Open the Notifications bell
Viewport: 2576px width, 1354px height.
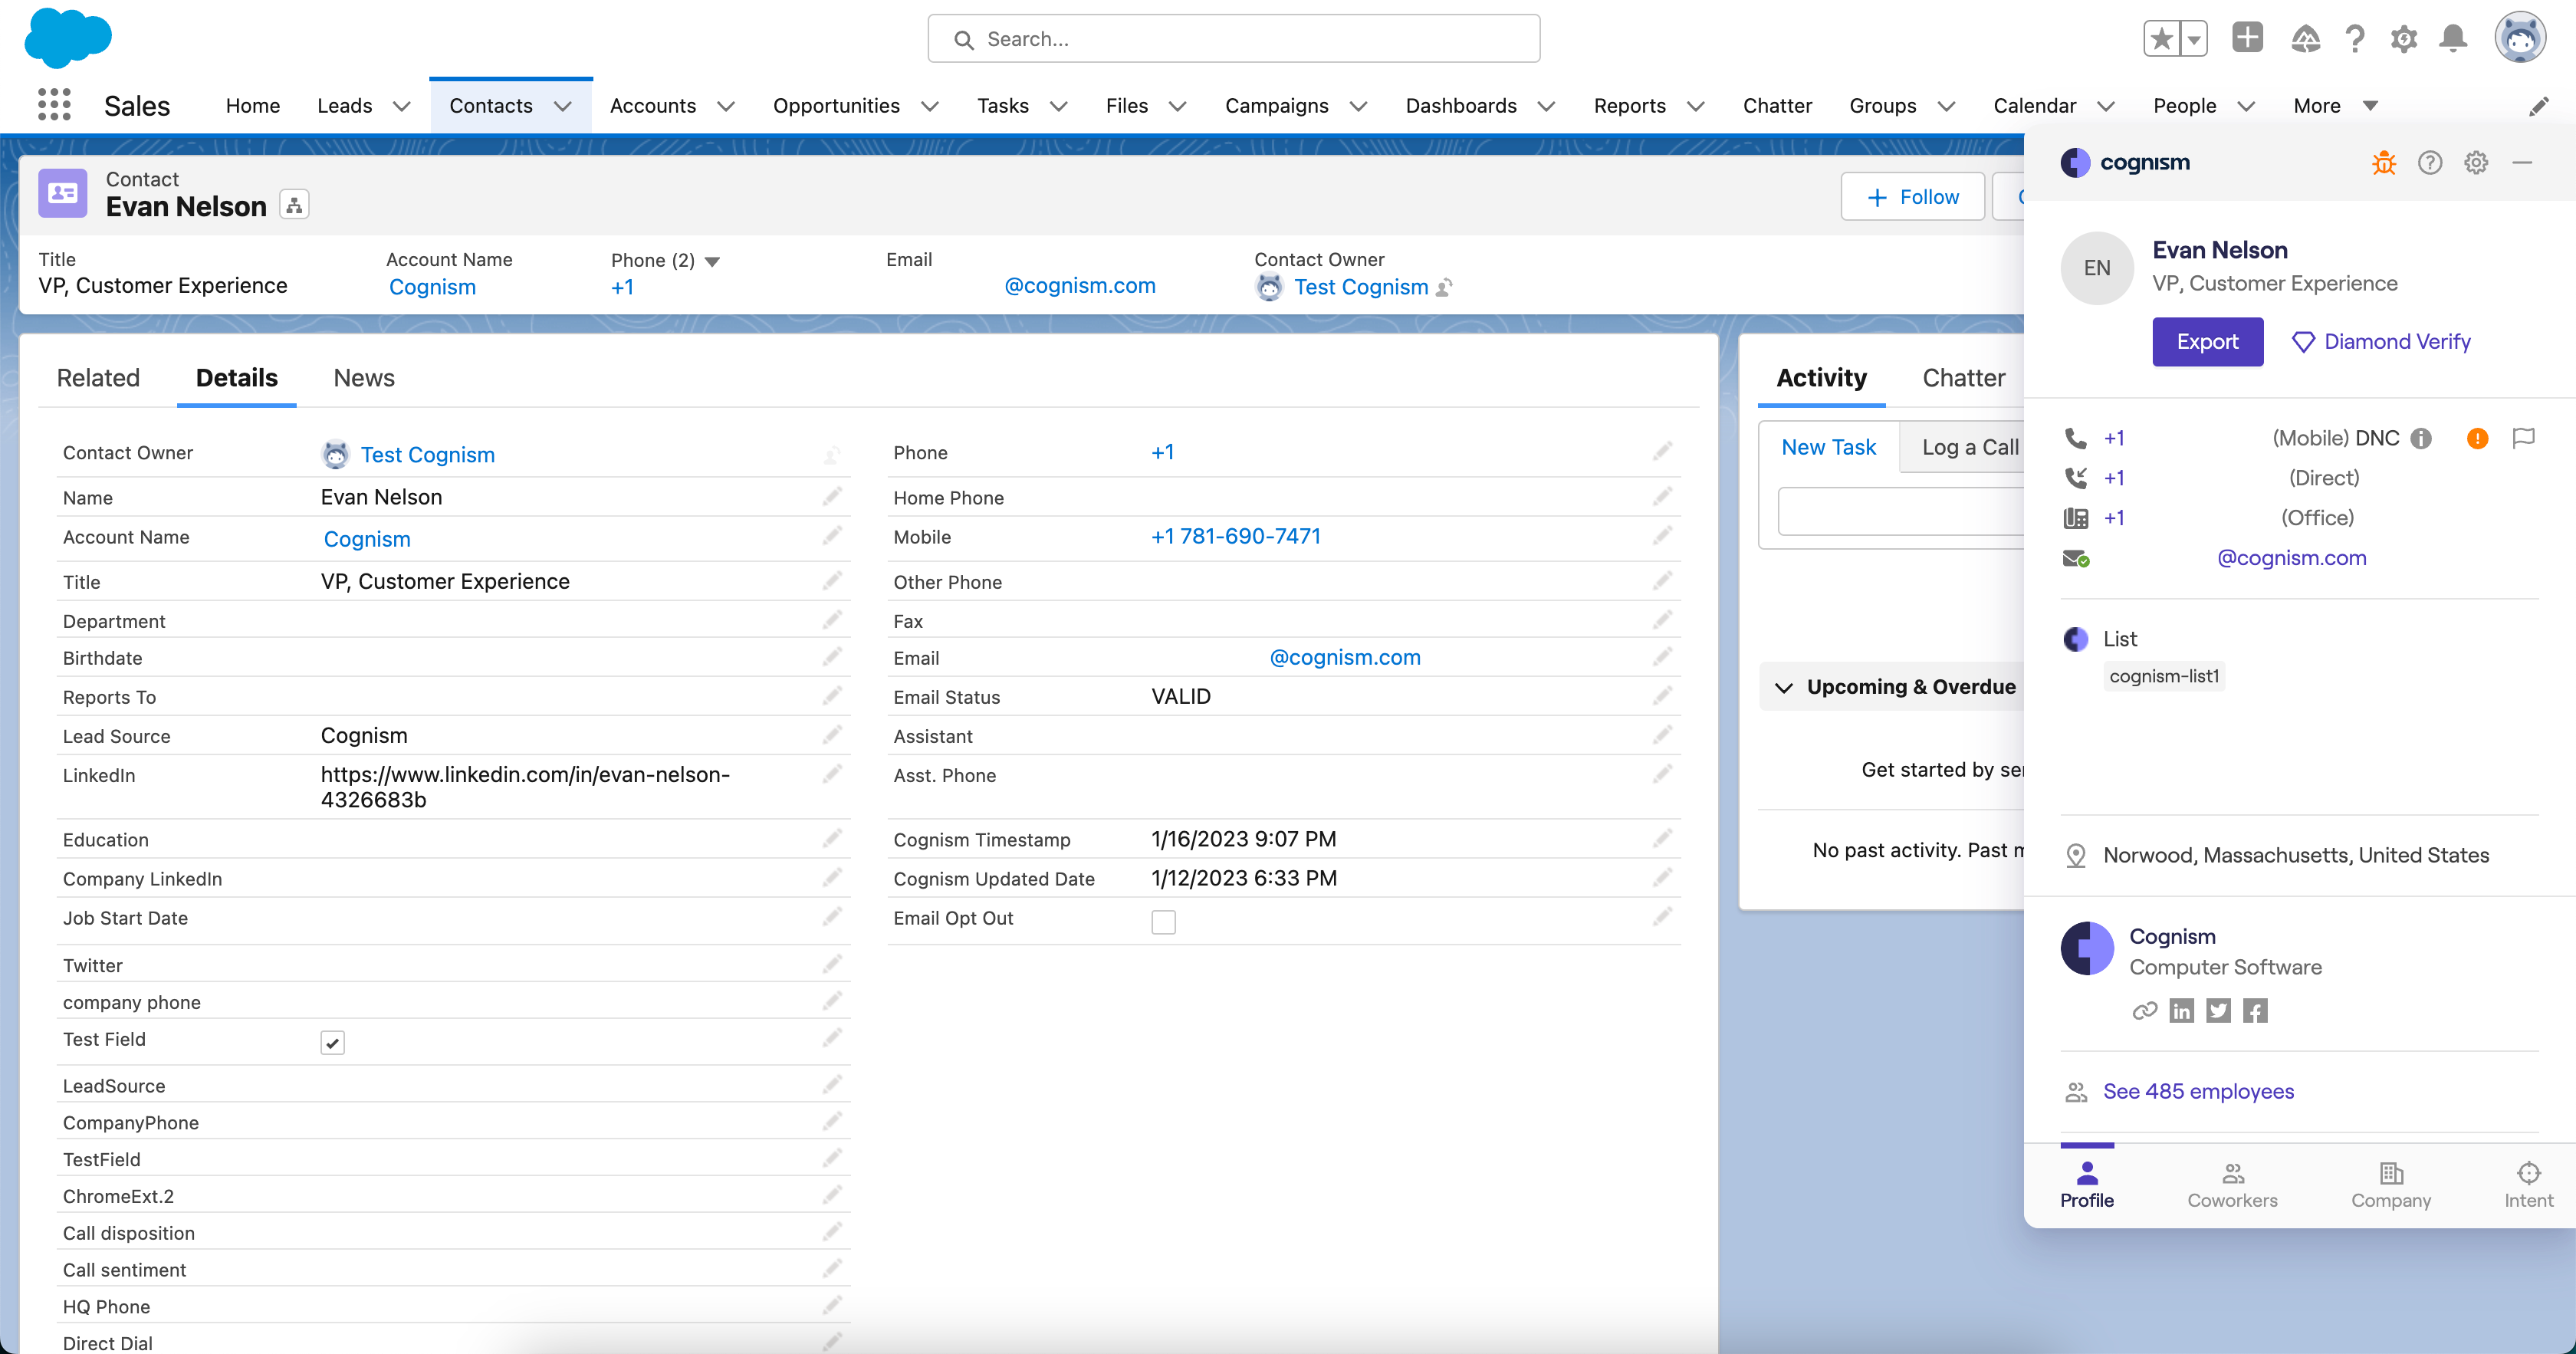(2452, 39)
